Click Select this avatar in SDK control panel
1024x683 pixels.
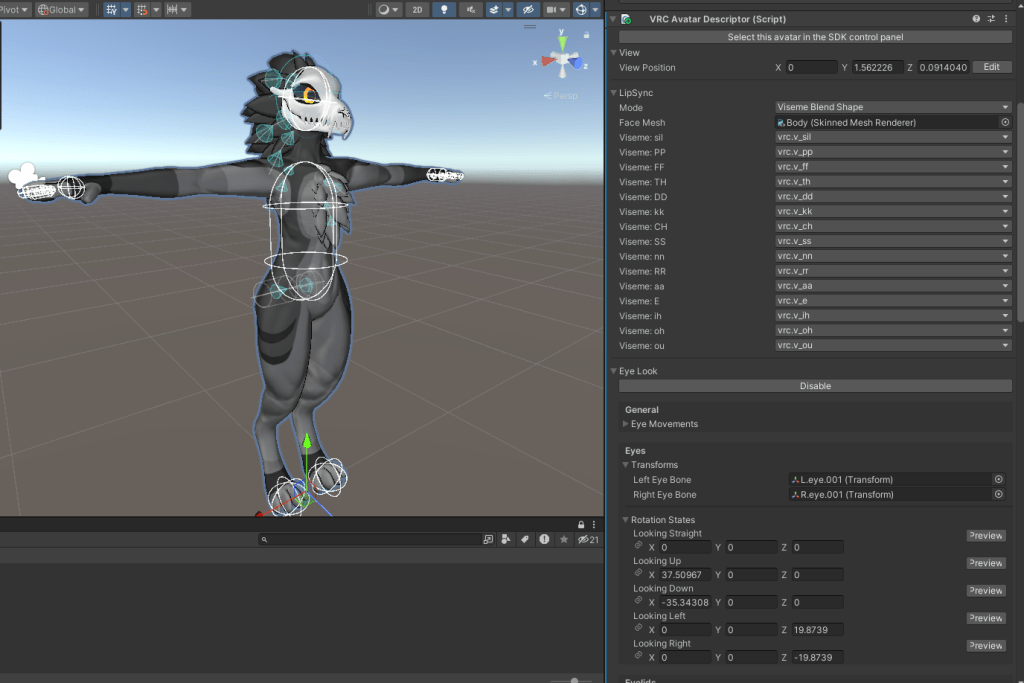(x=814, y=37)
